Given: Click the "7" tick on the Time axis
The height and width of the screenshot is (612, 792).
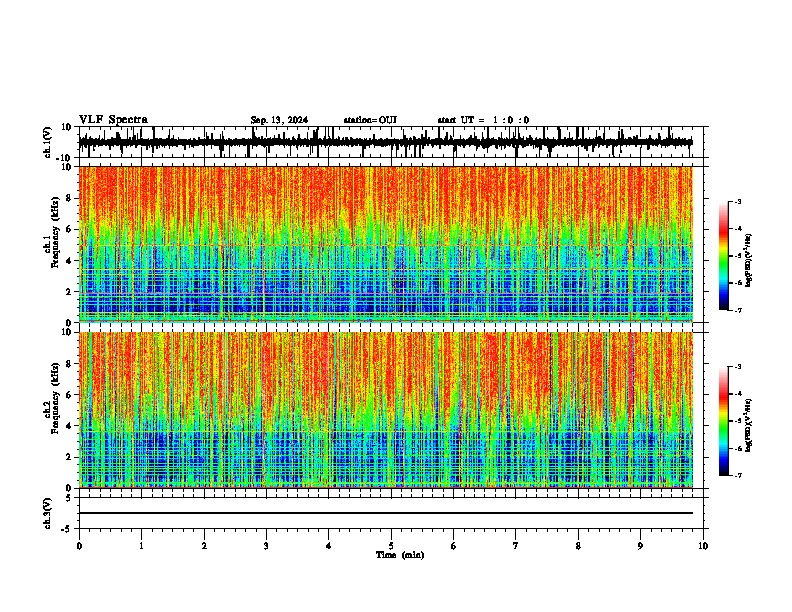Looking at the screenshot, I should click(x=516, y=546).
